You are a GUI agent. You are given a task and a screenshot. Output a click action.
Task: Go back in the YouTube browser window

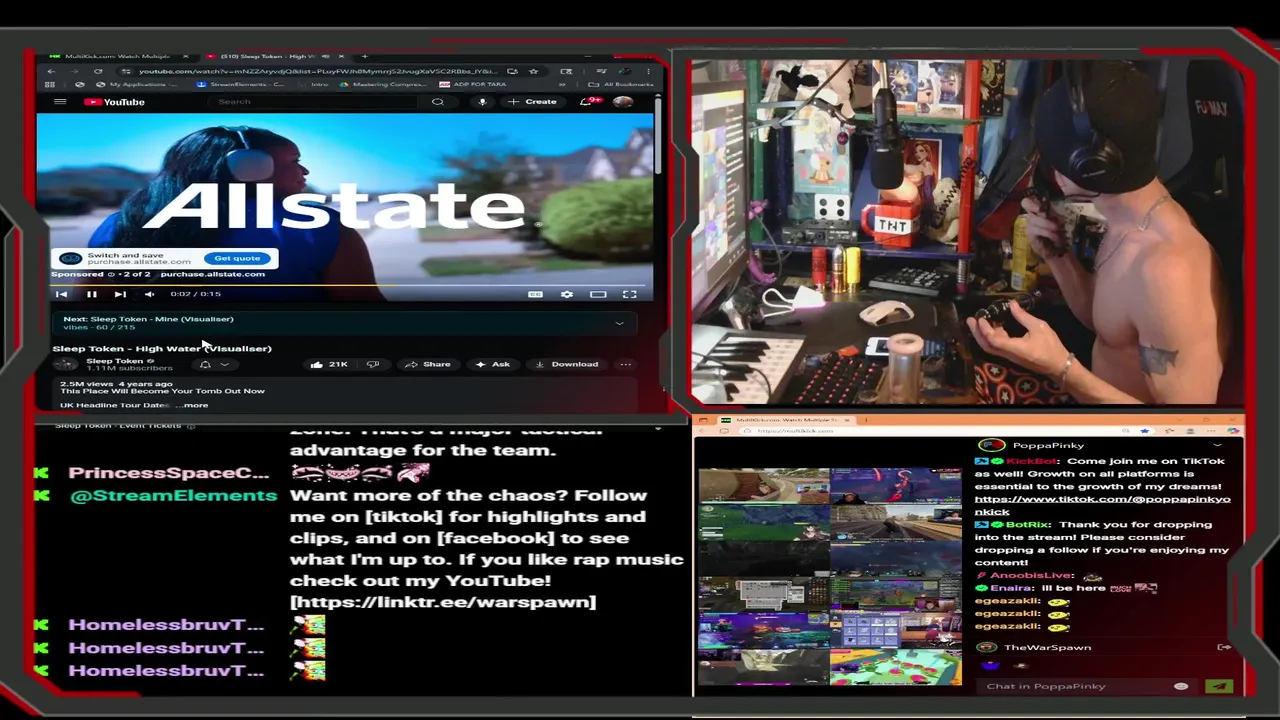(x=52, y=71)
